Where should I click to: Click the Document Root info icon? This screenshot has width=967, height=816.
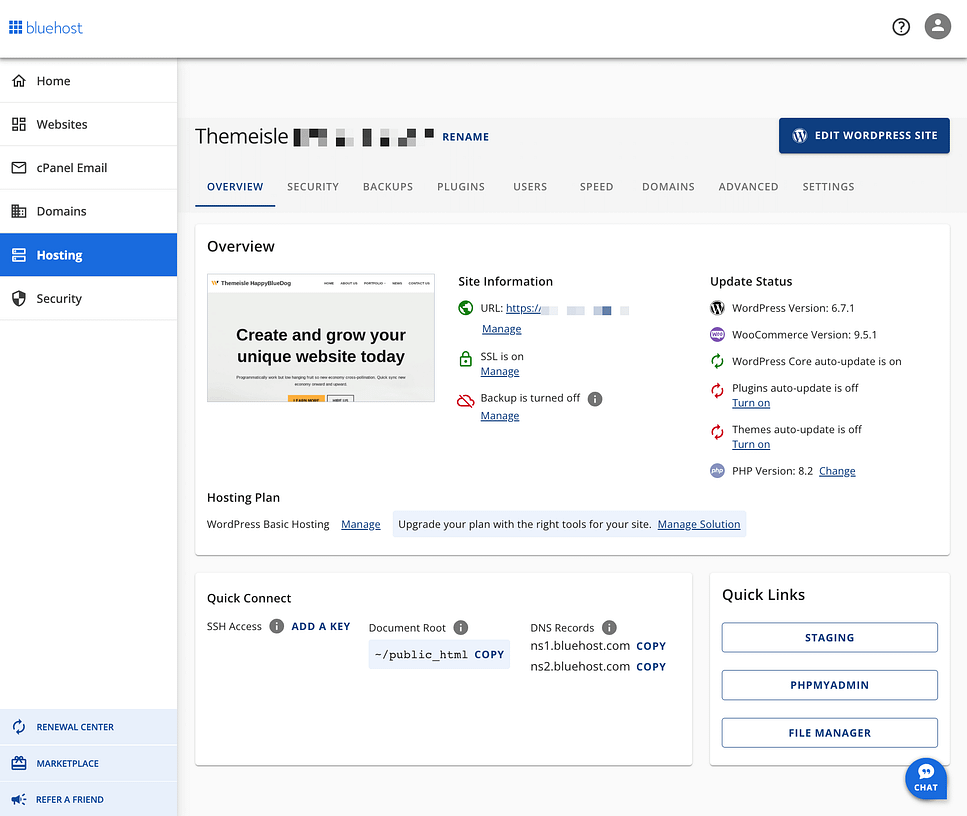[461, 628]
